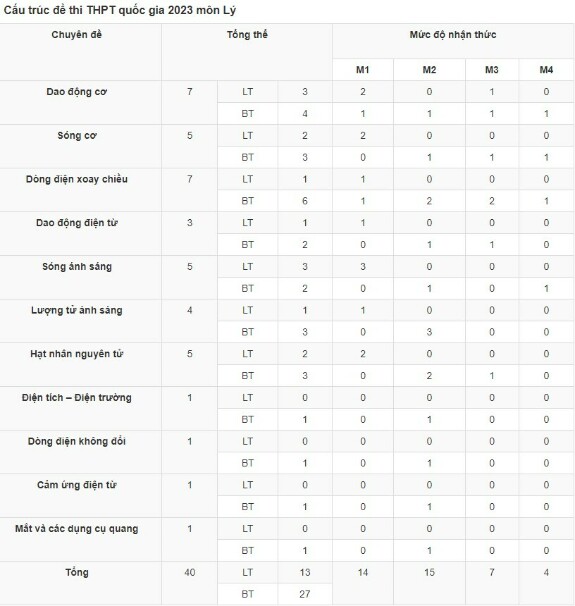Click the Sóng cơ row label

(77, 136)
